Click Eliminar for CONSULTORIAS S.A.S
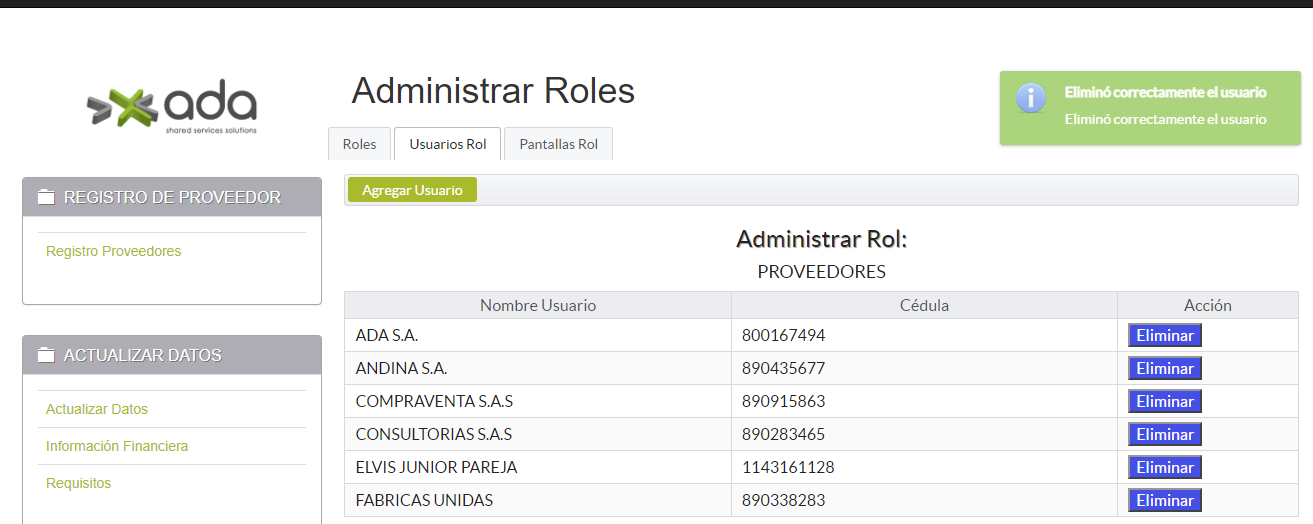Image resolution: width=1313 pixels, height=524 pixels. point(1164,434)
